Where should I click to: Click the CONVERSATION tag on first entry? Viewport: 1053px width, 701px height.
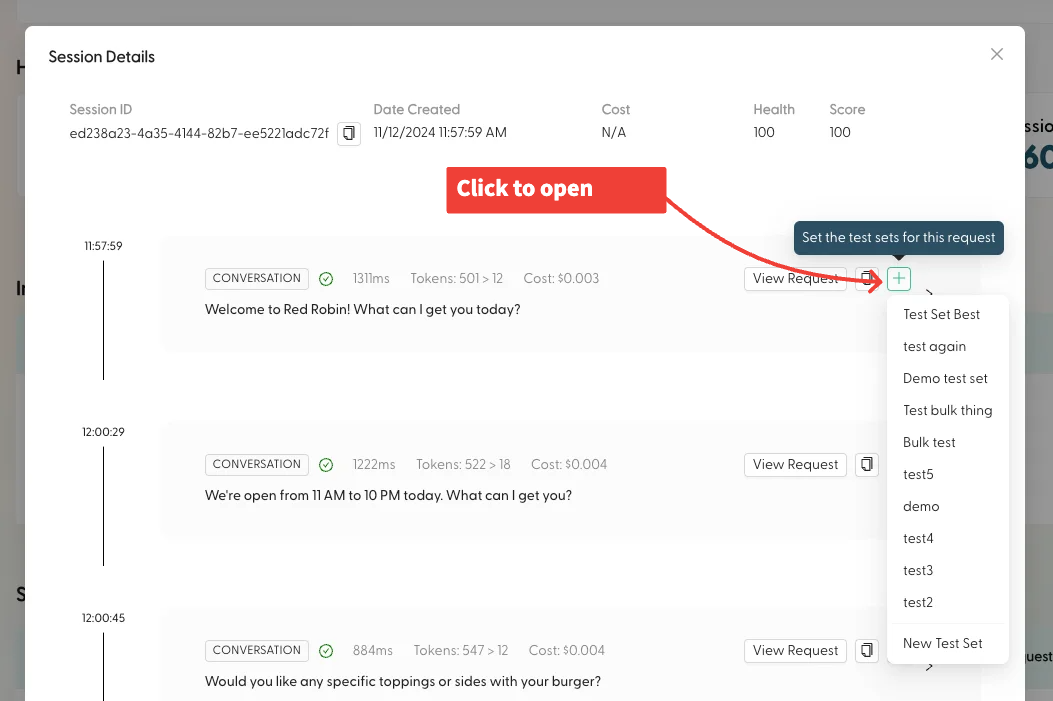(x=256, y=278)
